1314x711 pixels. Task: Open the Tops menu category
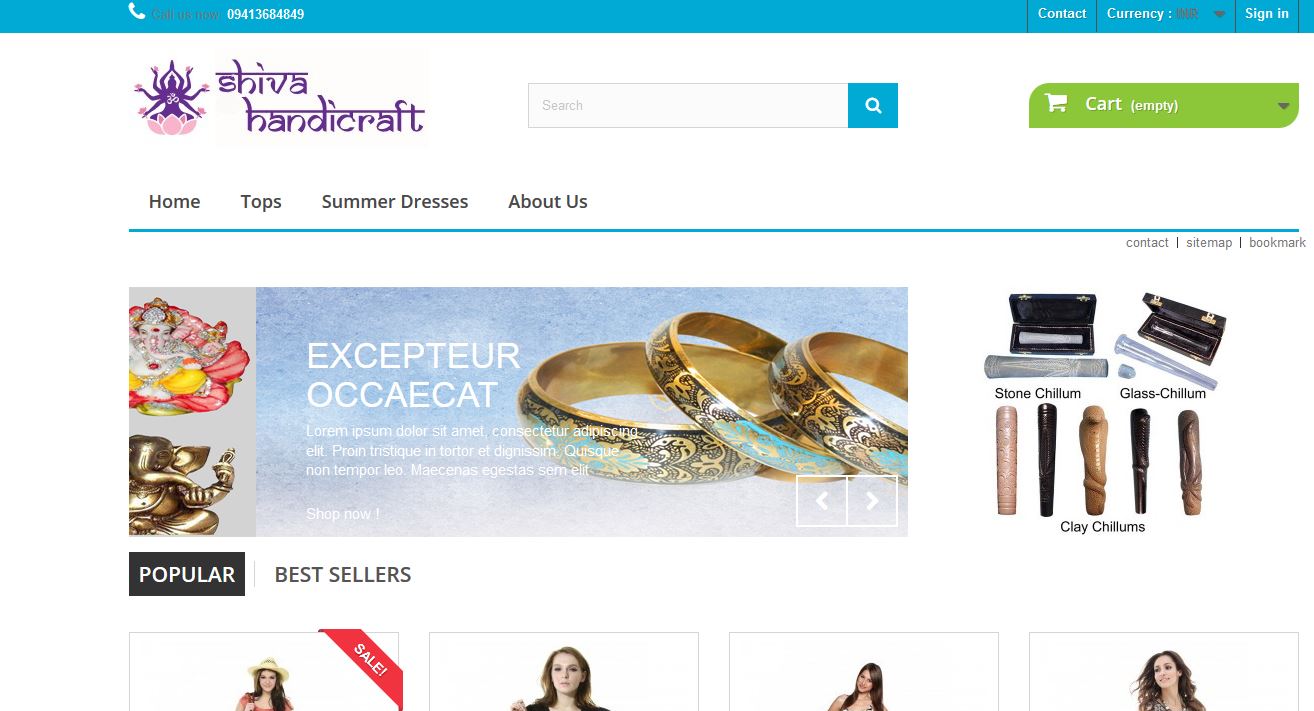pyautogui.click(x=261, y=201)
